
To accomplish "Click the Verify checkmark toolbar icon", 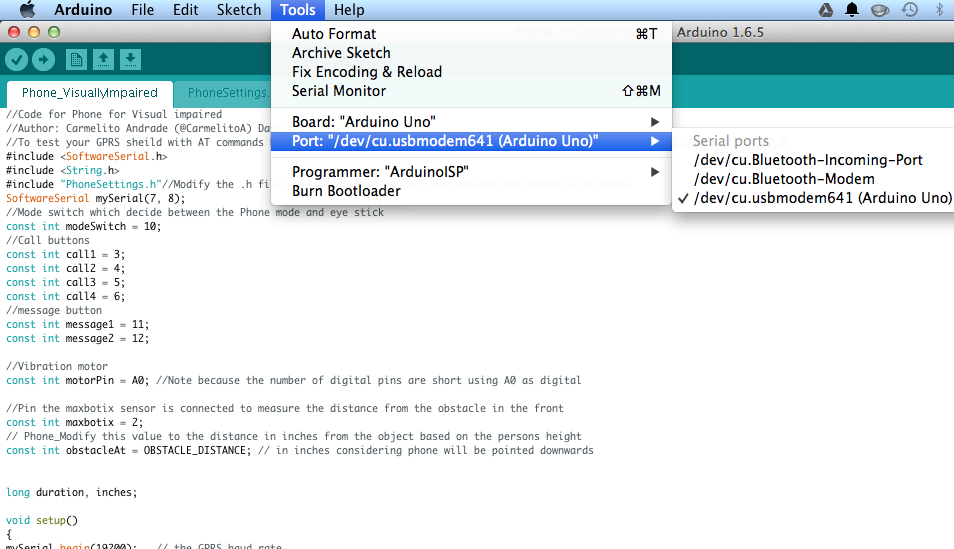I will point(16,59).
